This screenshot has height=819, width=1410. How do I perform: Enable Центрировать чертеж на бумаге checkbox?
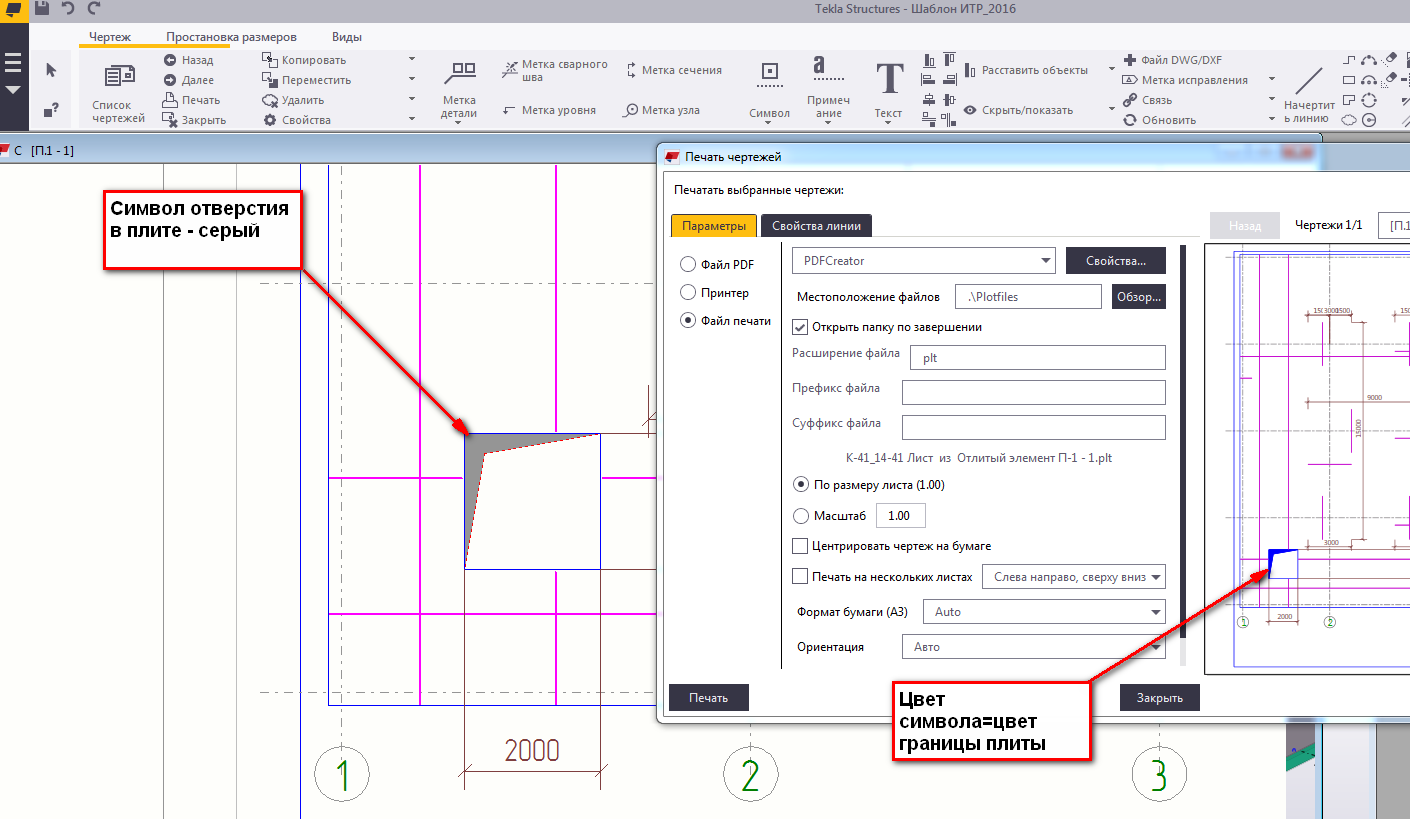click(x=800, y=546)
